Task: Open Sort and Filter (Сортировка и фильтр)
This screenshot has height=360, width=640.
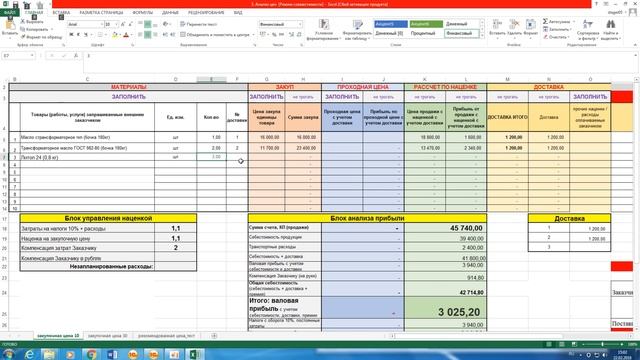Action: pyautogui.click(x=588, y=30)
